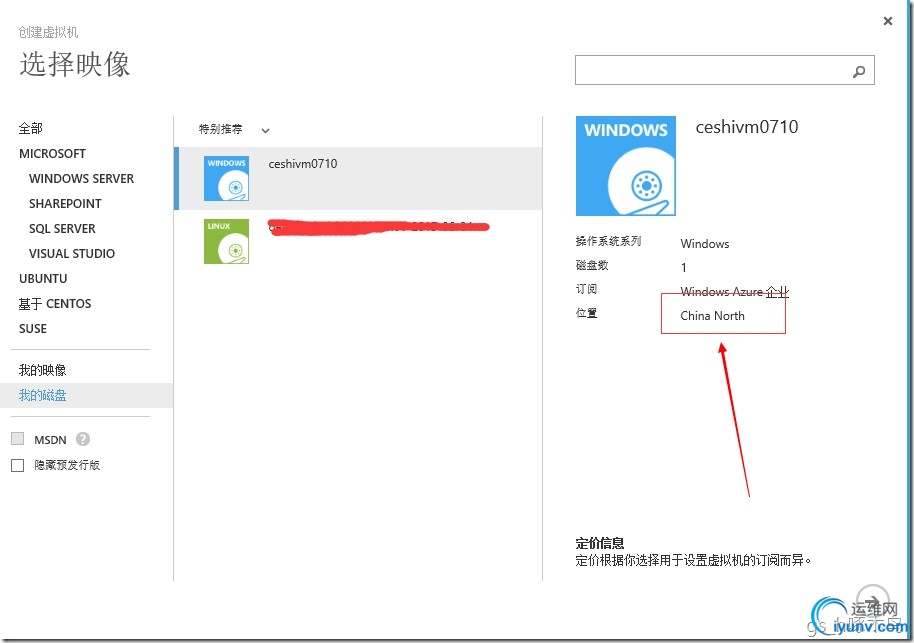Select the ceshivm0710 list row text
The width and height of the screenshot is (914, 643).
pos(303,164)
